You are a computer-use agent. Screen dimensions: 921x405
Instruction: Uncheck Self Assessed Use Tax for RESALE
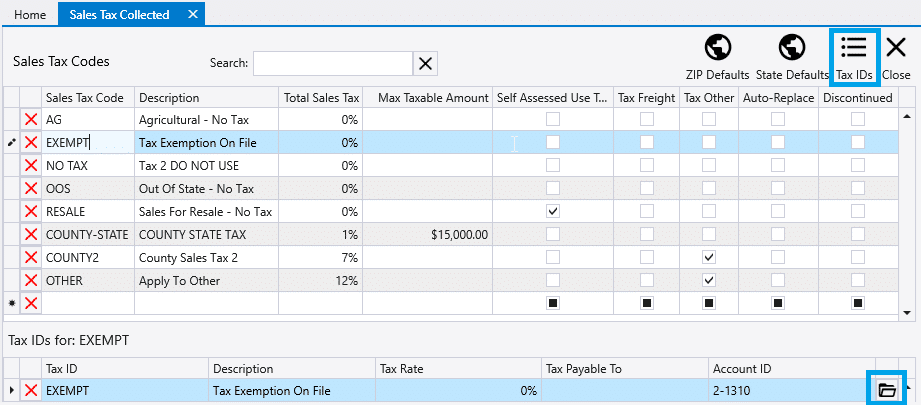click(x=552, y=212)
